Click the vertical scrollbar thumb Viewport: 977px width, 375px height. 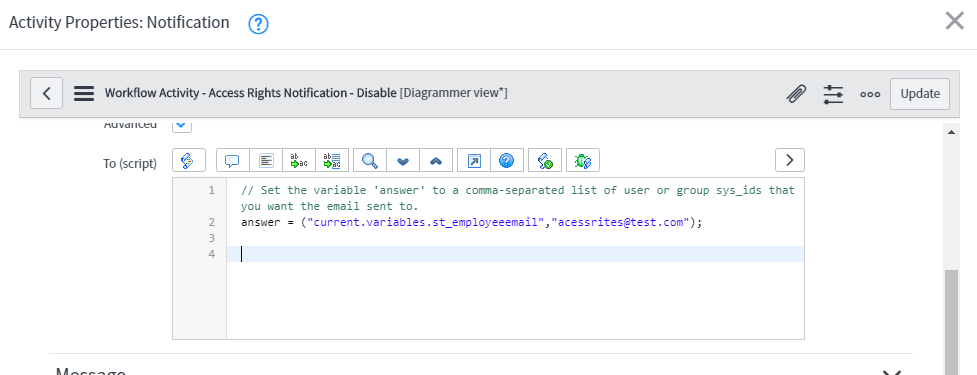pos(951,323)
